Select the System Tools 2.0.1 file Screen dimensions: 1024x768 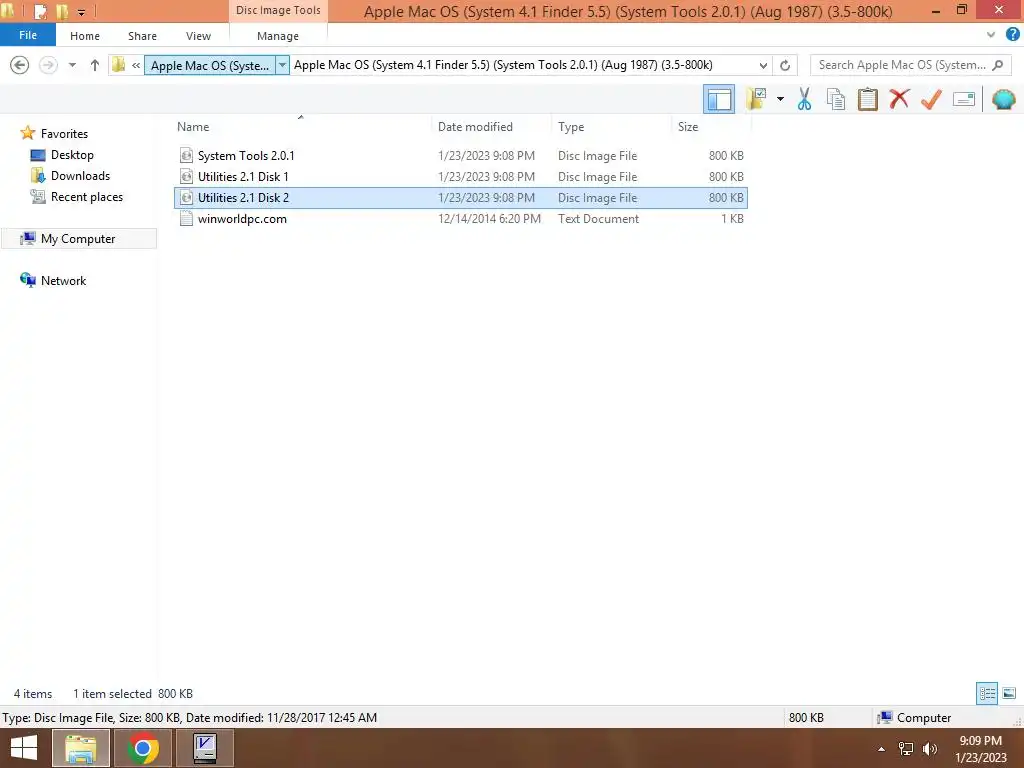pyautogui.click(x=460, y=155)
